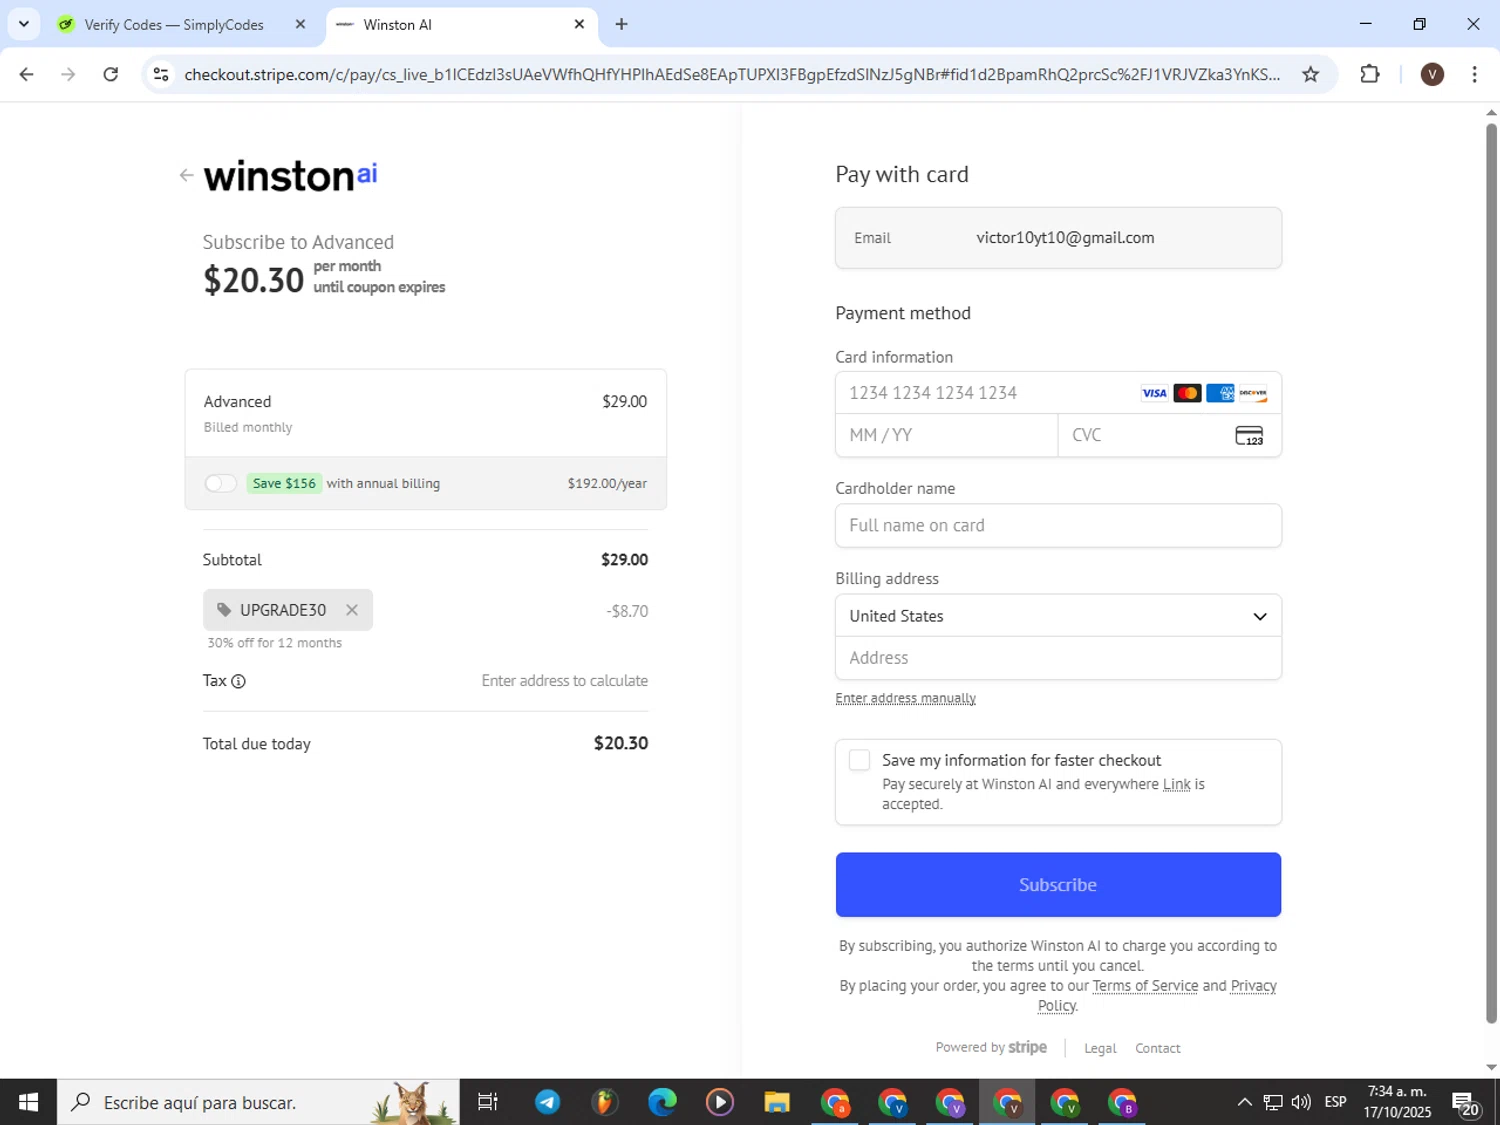Image resolution: width=1500 pixels, height=1125 pixels.
Task: Click Enter address manually link
Action: tap(906, 698)
